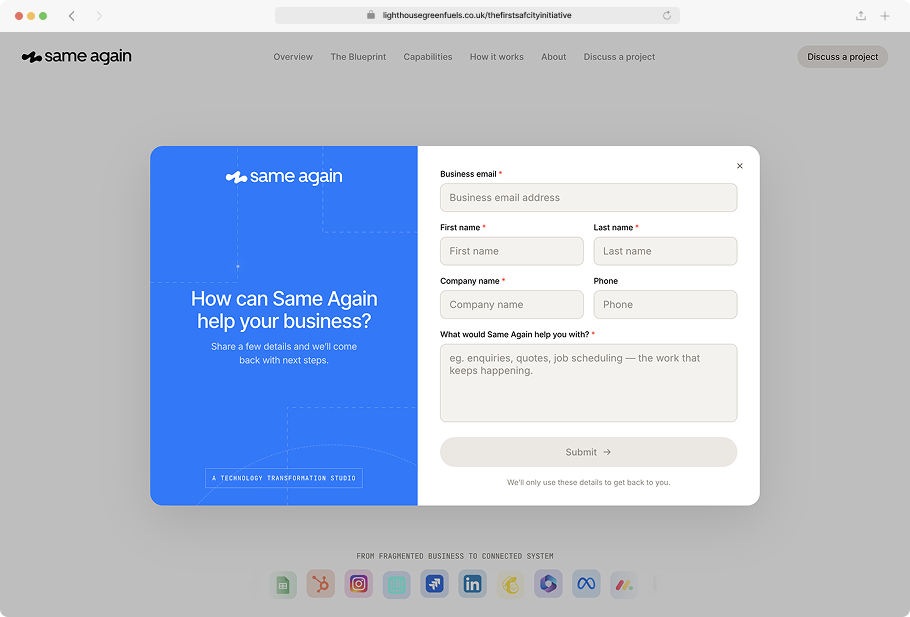Click the browser forward arrow
This screenshot has height=617, width=910.
pyautogui.click(x=99, y=16)
